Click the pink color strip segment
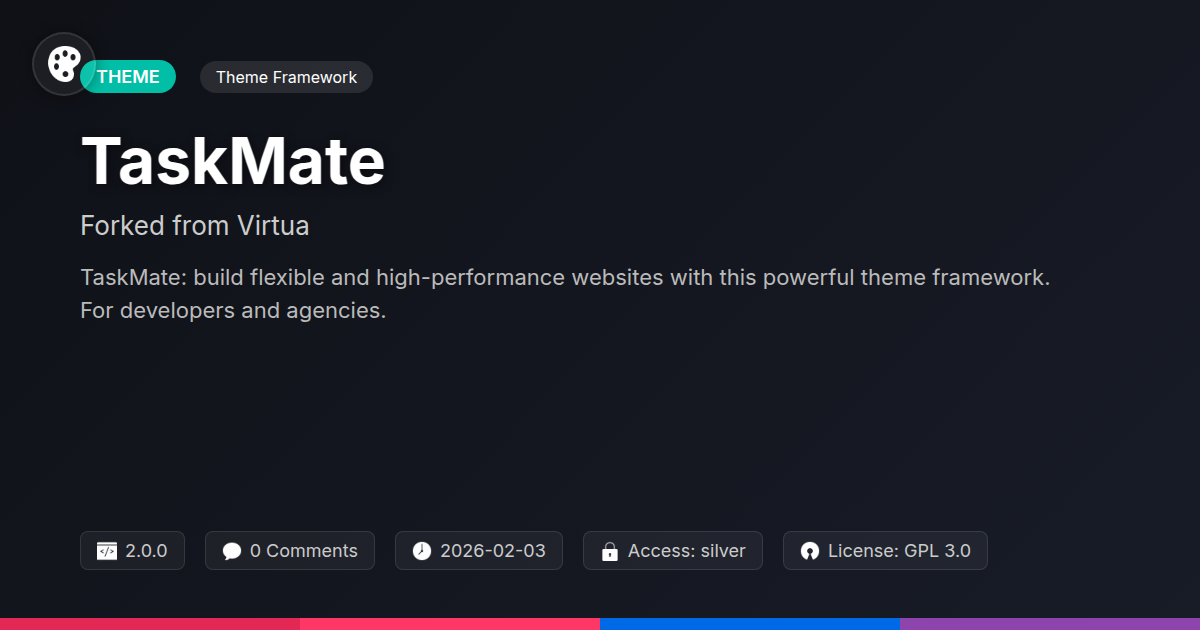The width and height of the screenshot is (1200, 630). point(450,624)
